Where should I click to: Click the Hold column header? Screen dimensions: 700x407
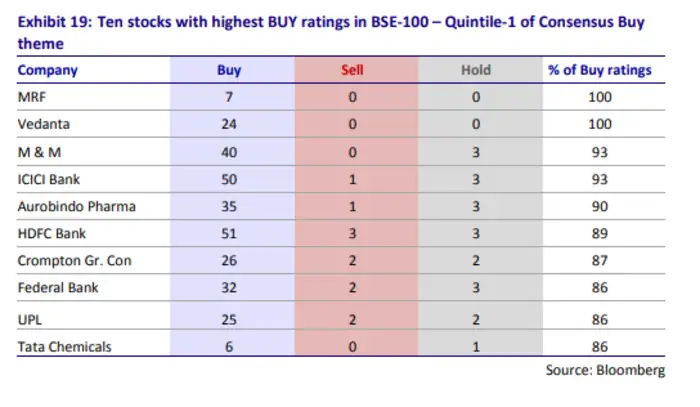(x=476, y=70)
